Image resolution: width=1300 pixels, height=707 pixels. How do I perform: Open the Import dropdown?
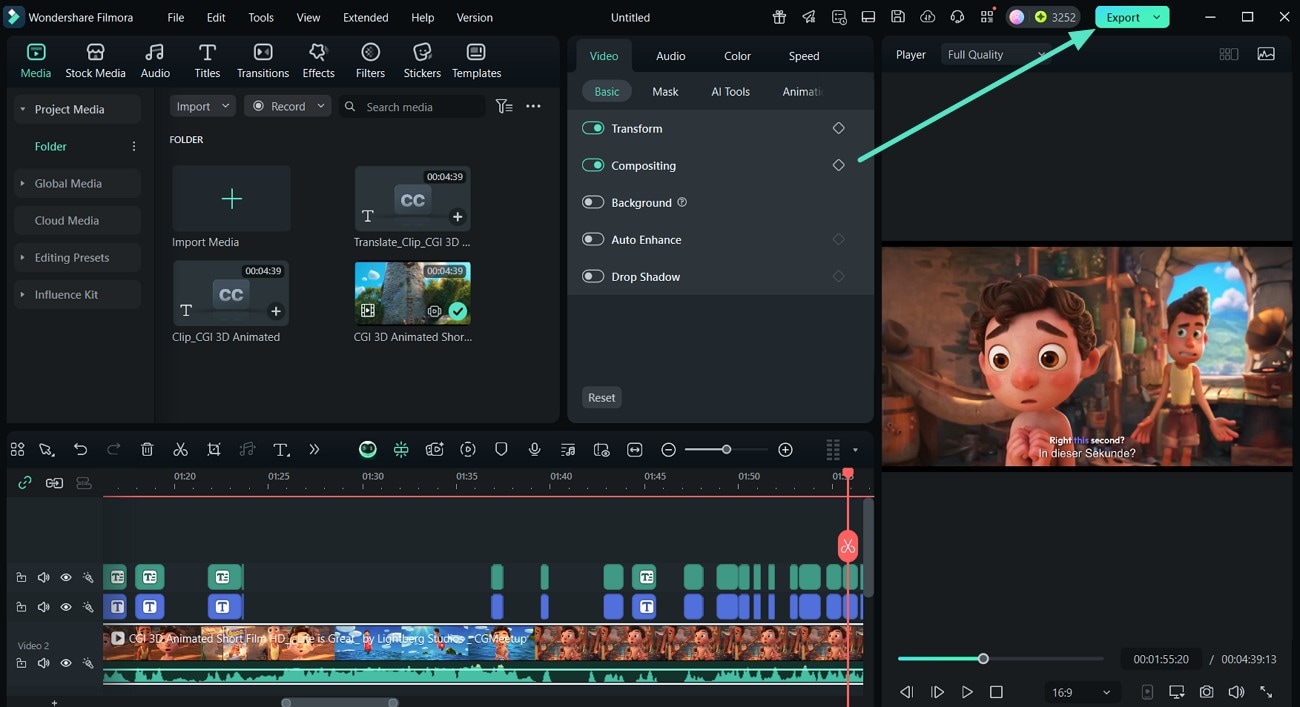coord(202,106)
